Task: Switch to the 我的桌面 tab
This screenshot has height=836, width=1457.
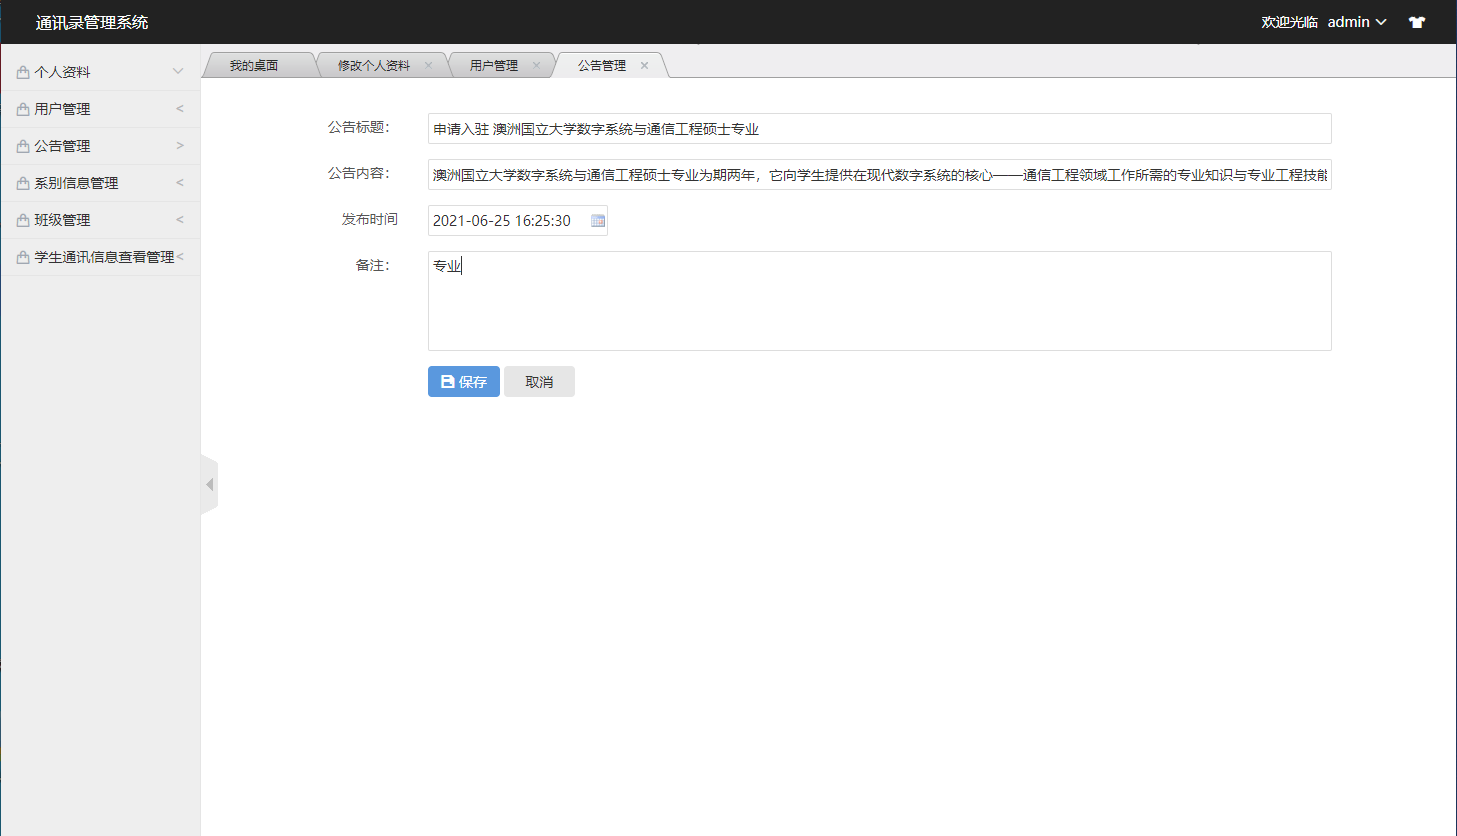Action: (256, 64)
